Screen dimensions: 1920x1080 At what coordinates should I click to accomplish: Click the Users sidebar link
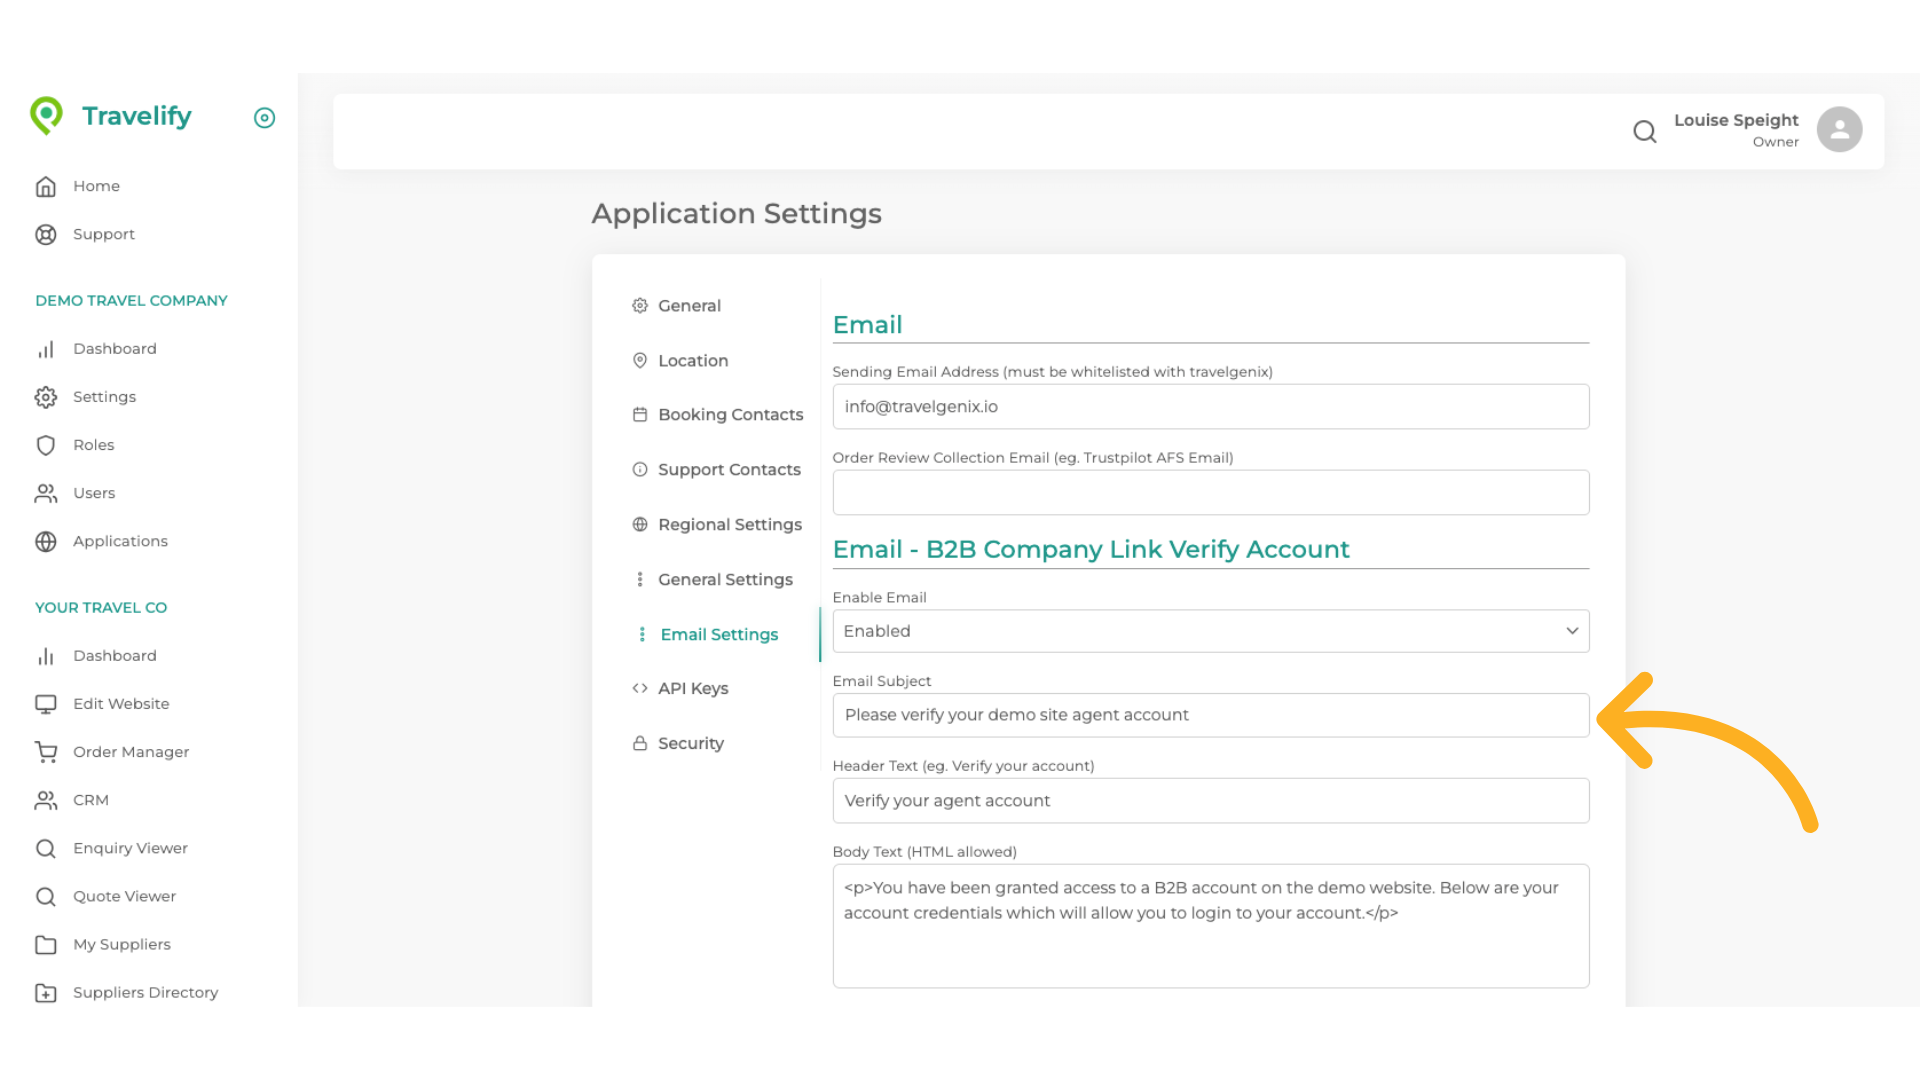94,493
